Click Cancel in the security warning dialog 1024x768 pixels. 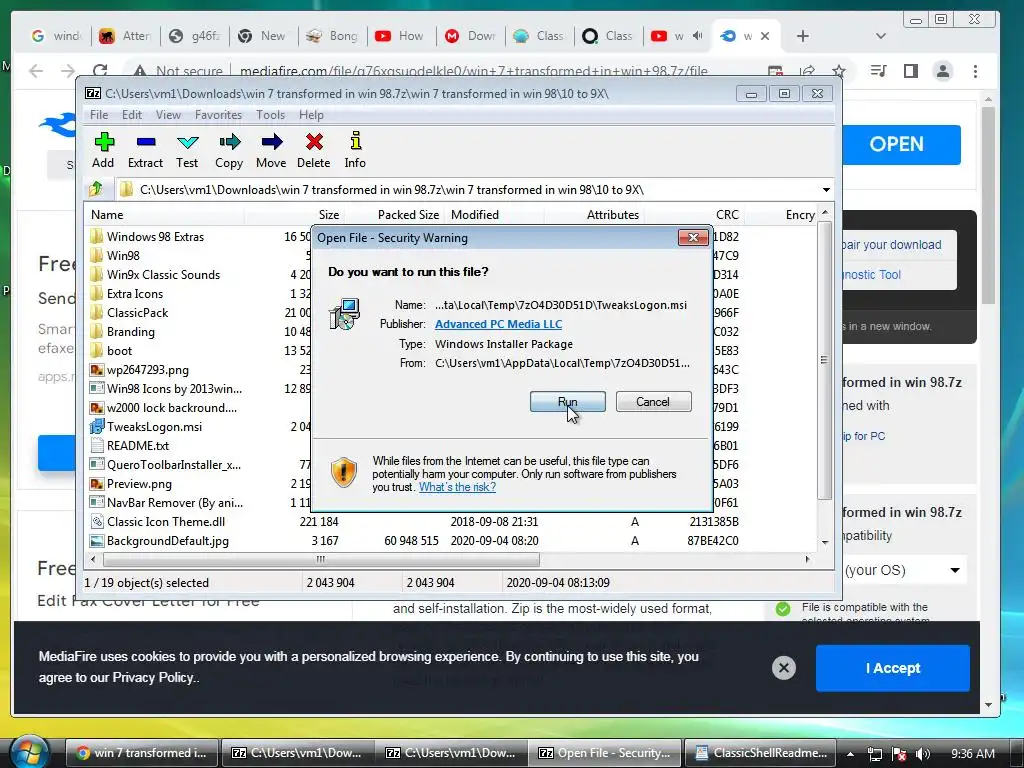(x=653, y=402)
